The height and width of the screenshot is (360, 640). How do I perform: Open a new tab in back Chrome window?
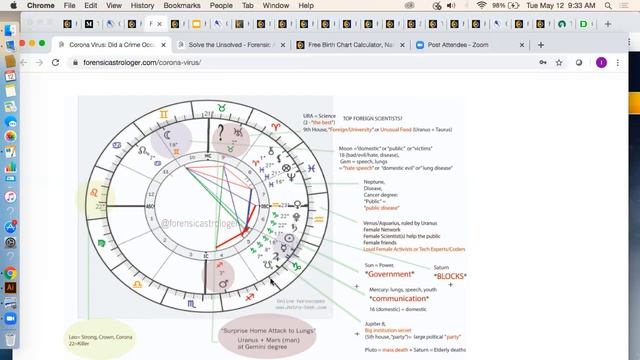(x=608, y=24)
